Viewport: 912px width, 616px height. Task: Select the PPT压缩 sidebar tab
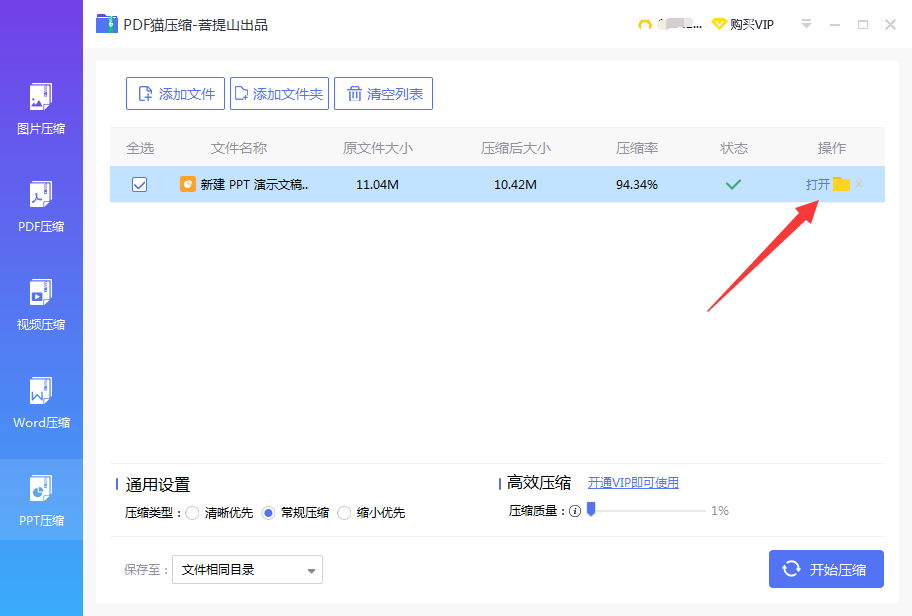point(41,500)
